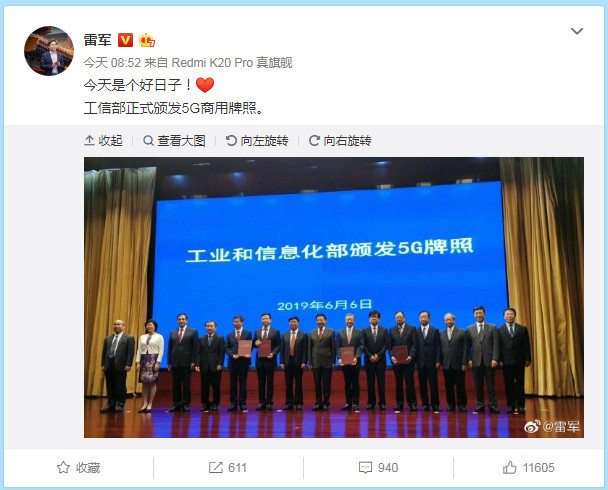Viewport: 608px width, 490px height.
Task: Click the red heart emoji in post
Action: (205, 85)
